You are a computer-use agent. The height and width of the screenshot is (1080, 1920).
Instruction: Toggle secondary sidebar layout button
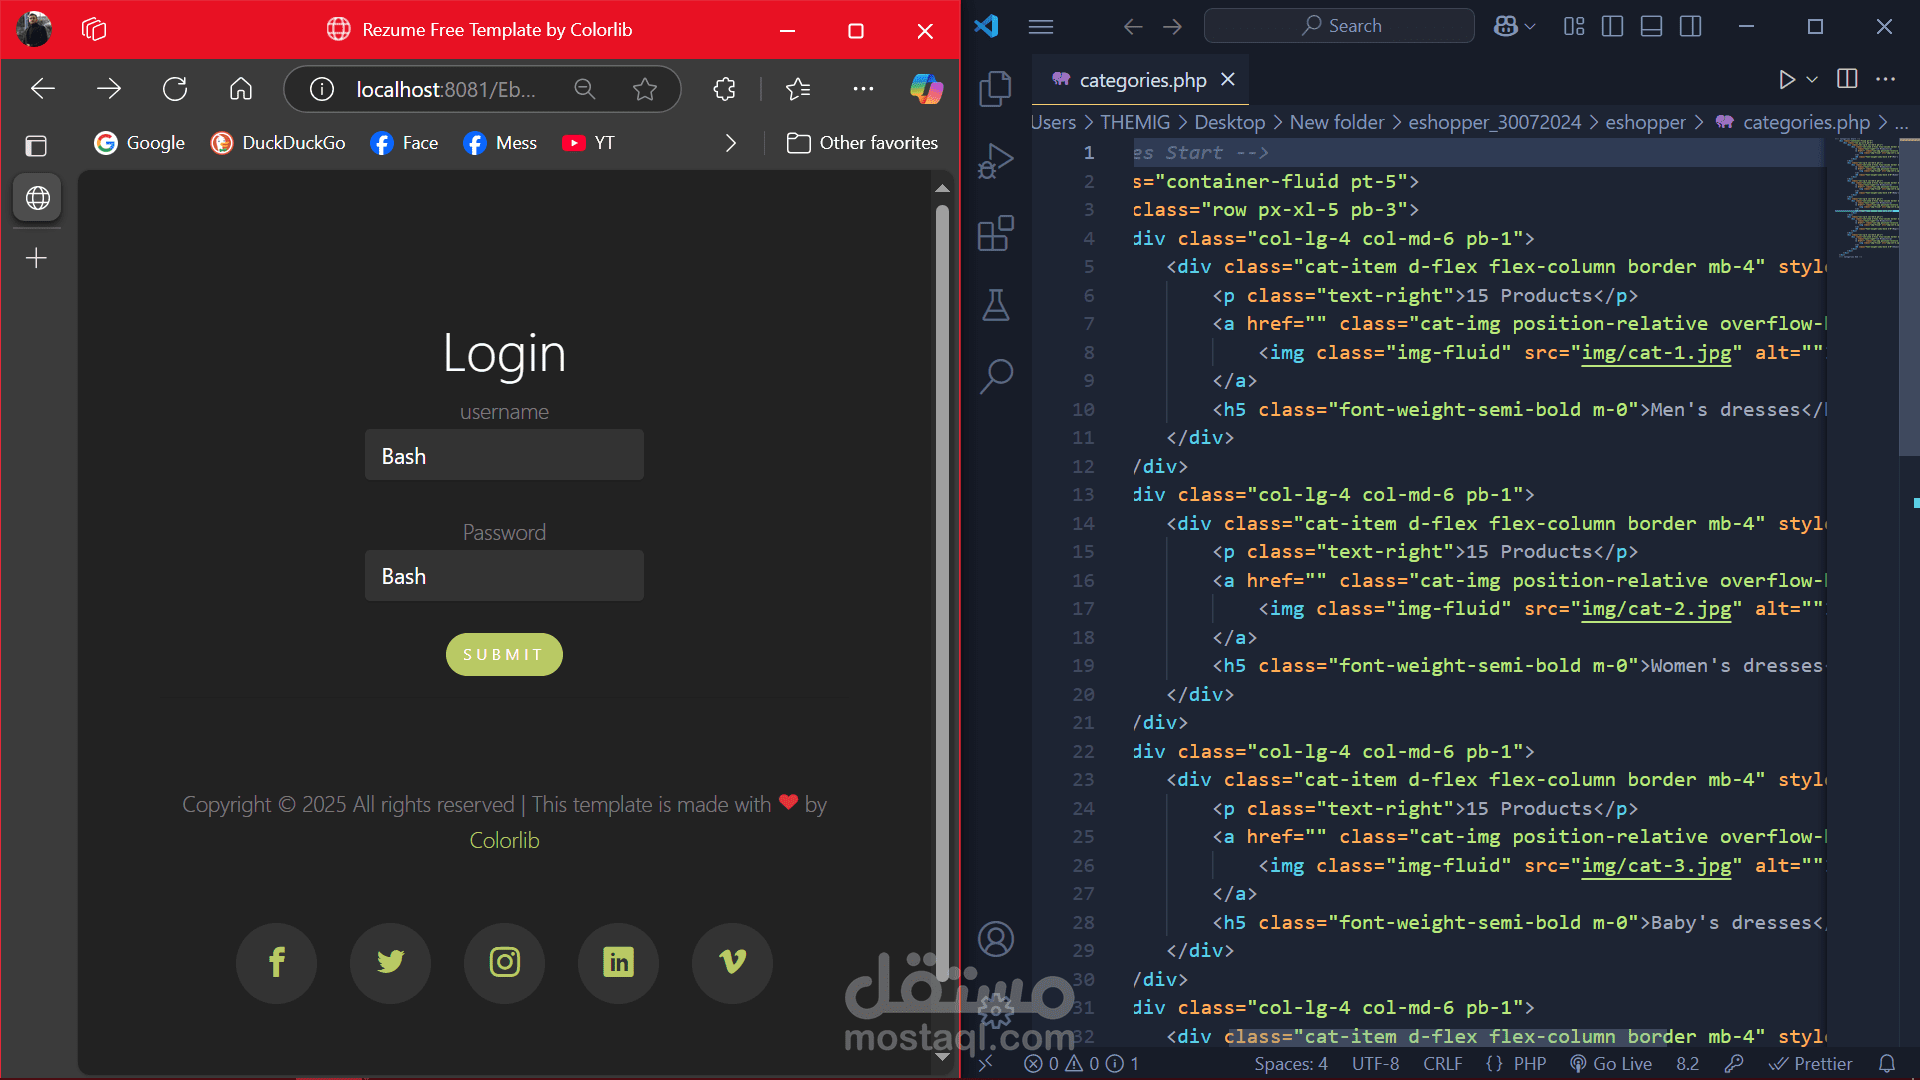point(1691,27)
